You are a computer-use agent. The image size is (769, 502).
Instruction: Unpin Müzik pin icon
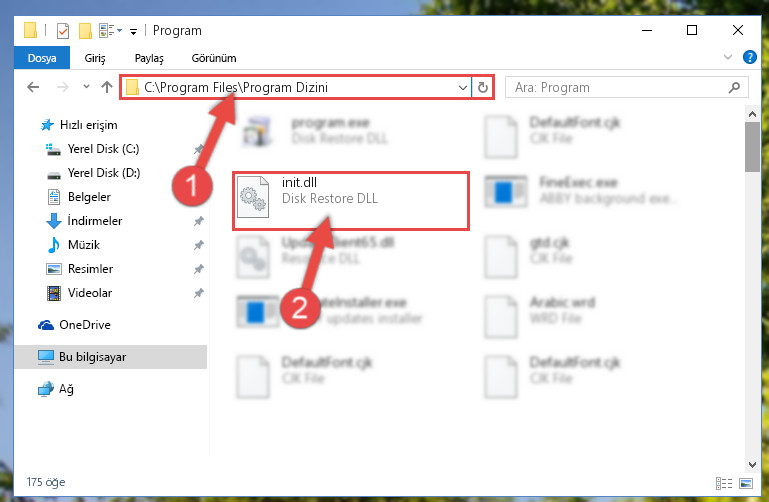point(199,245)
